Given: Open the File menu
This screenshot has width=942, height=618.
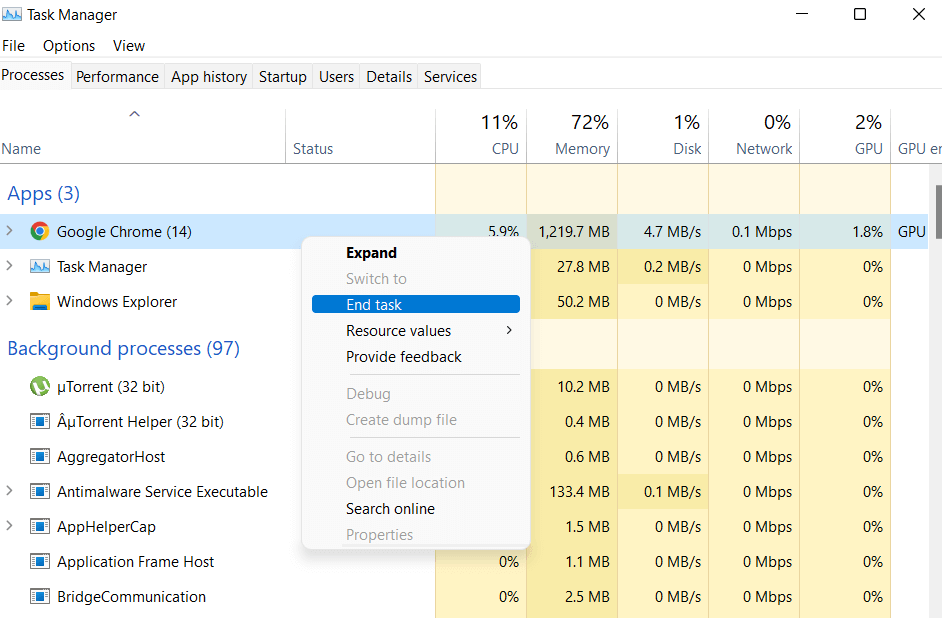Looking at the screenshot, I should pos(13,46).
